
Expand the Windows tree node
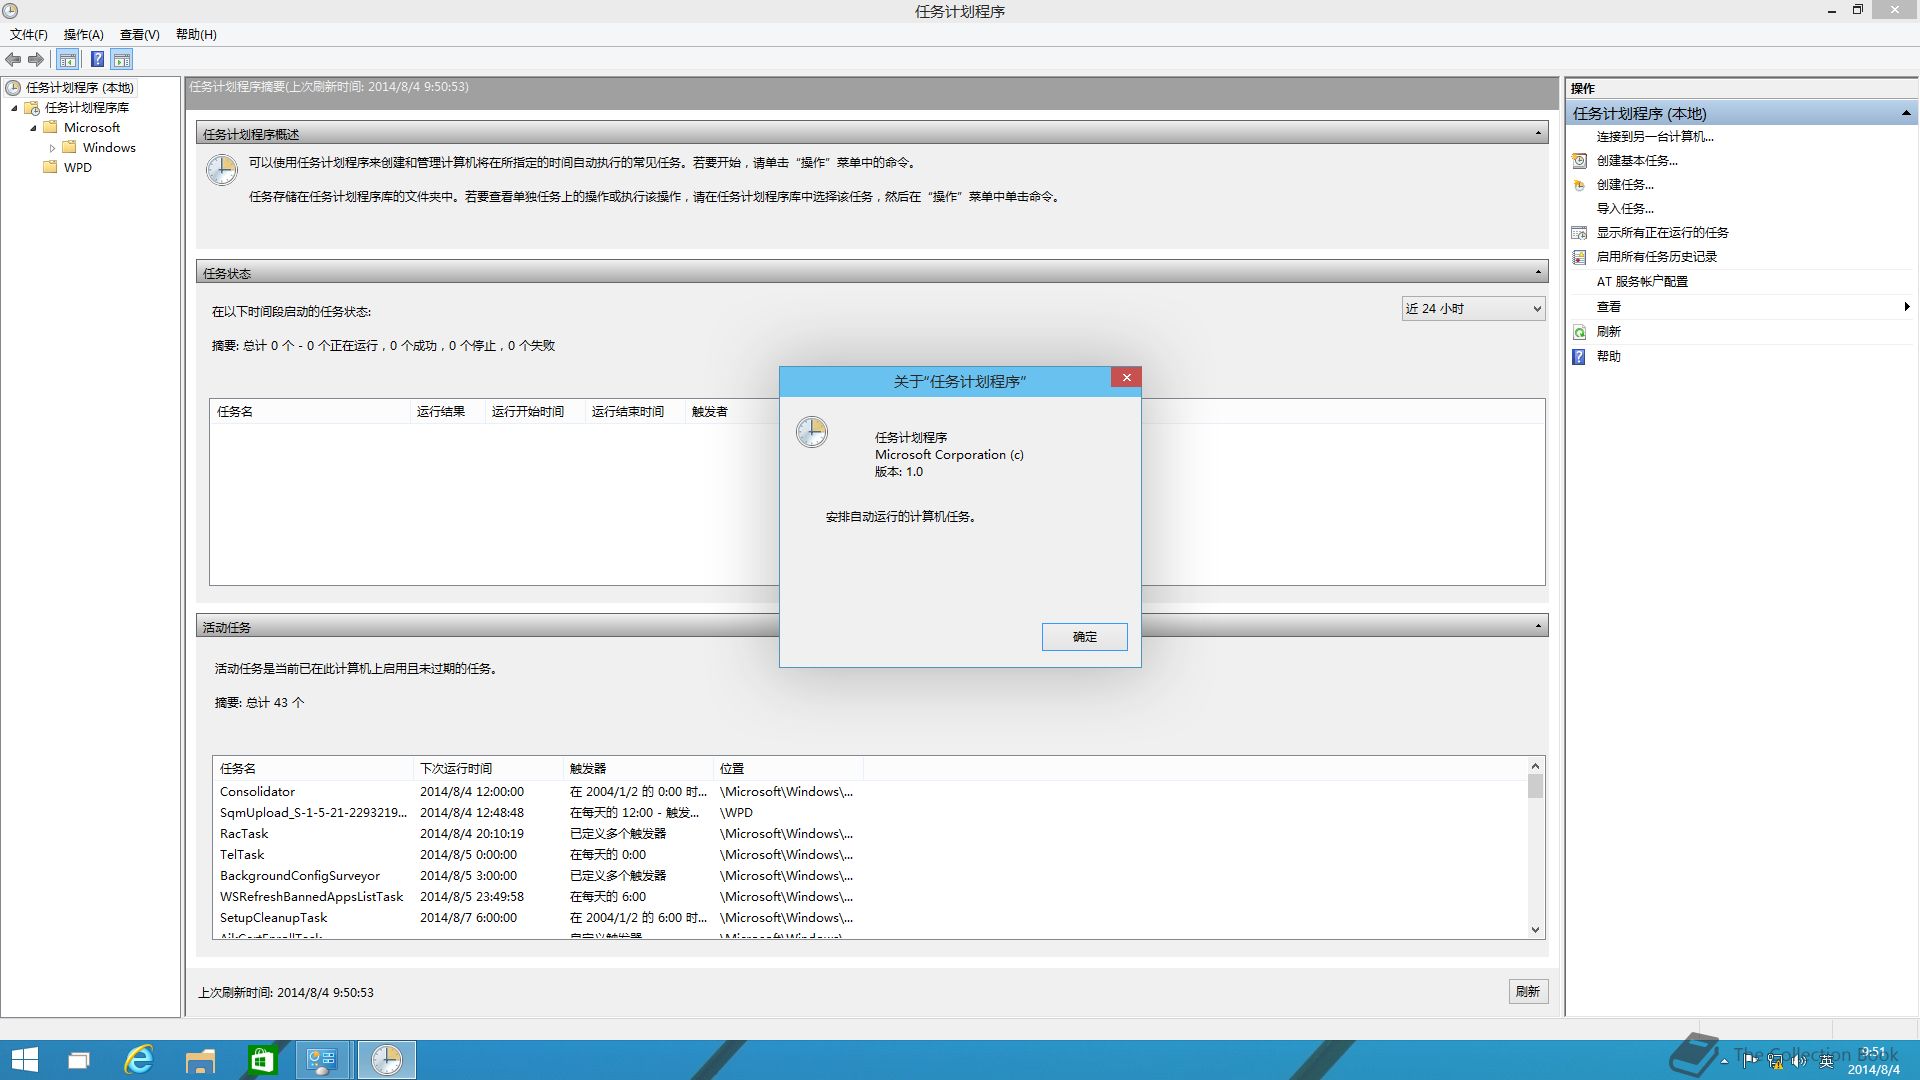52,148
